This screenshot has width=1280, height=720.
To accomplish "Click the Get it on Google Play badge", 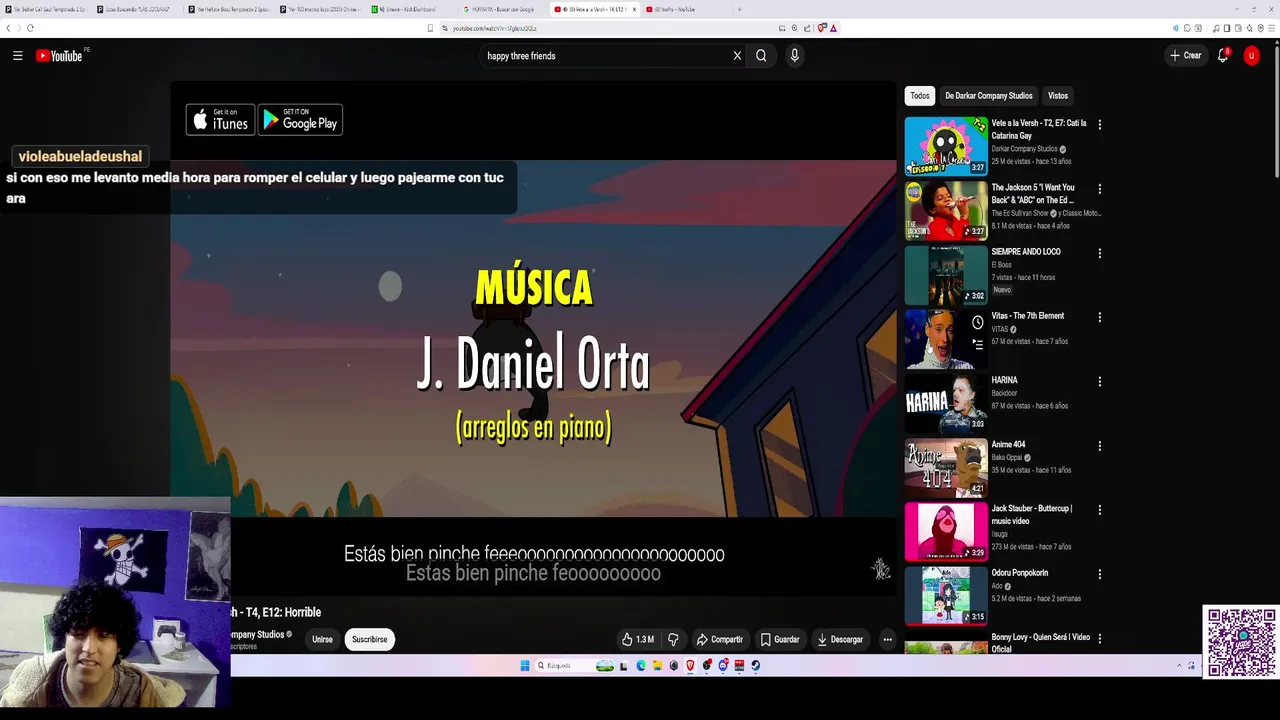I will pyautogui.click(x=300, y=120).
